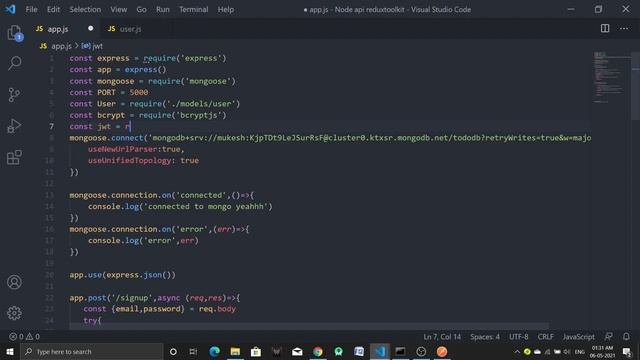Split the editor to the right
Viewport: 640px width, 360px height.
pyautogui.click(x=605, y=29)
